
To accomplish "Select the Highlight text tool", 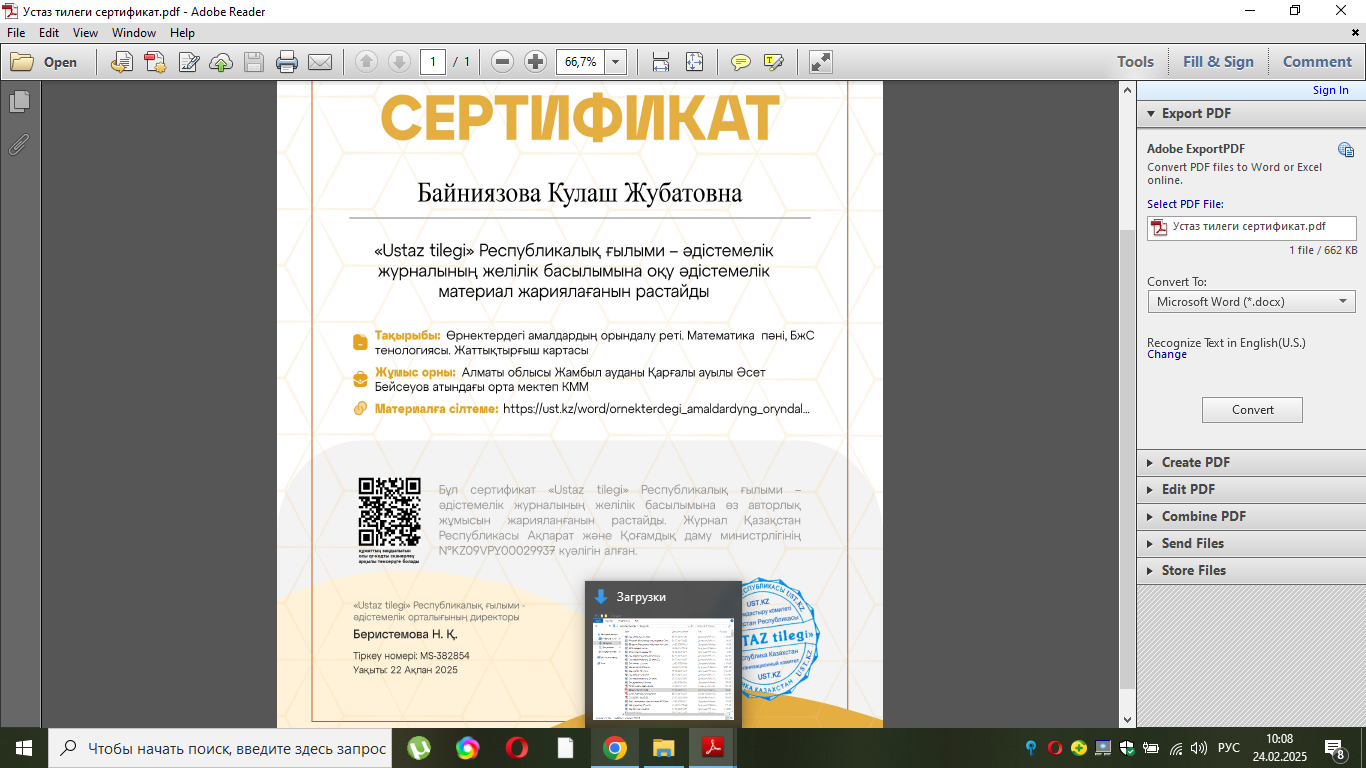I will point(773,62).
